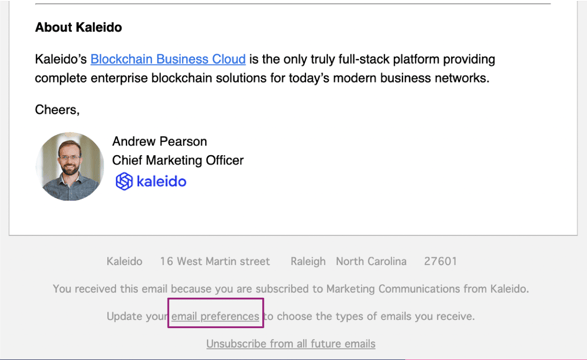Click the Andrew Pearson name text
Image resolution: width=587 pixels, height=360 pixels.
point(159,141)
